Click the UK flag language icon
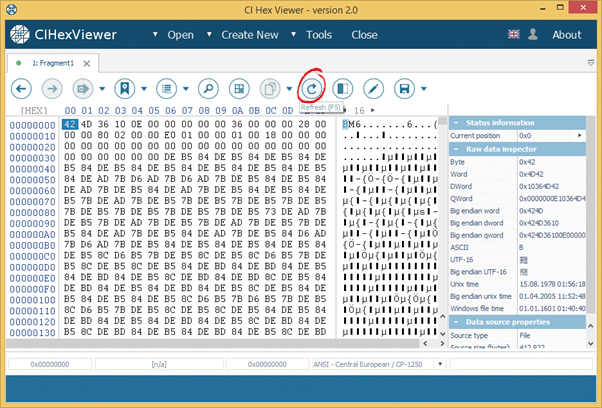Screen dimensions: 602x408 (514, 34)
